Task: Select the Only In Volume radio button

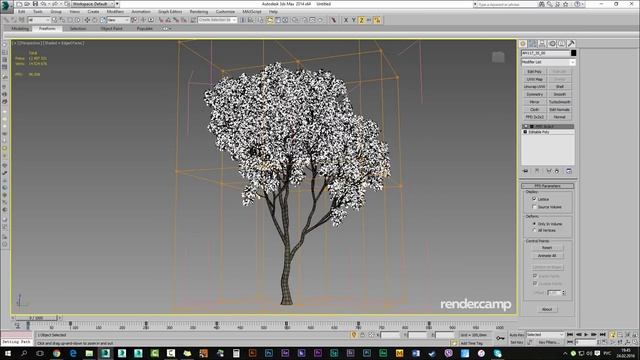Action: tap(534, 224)
